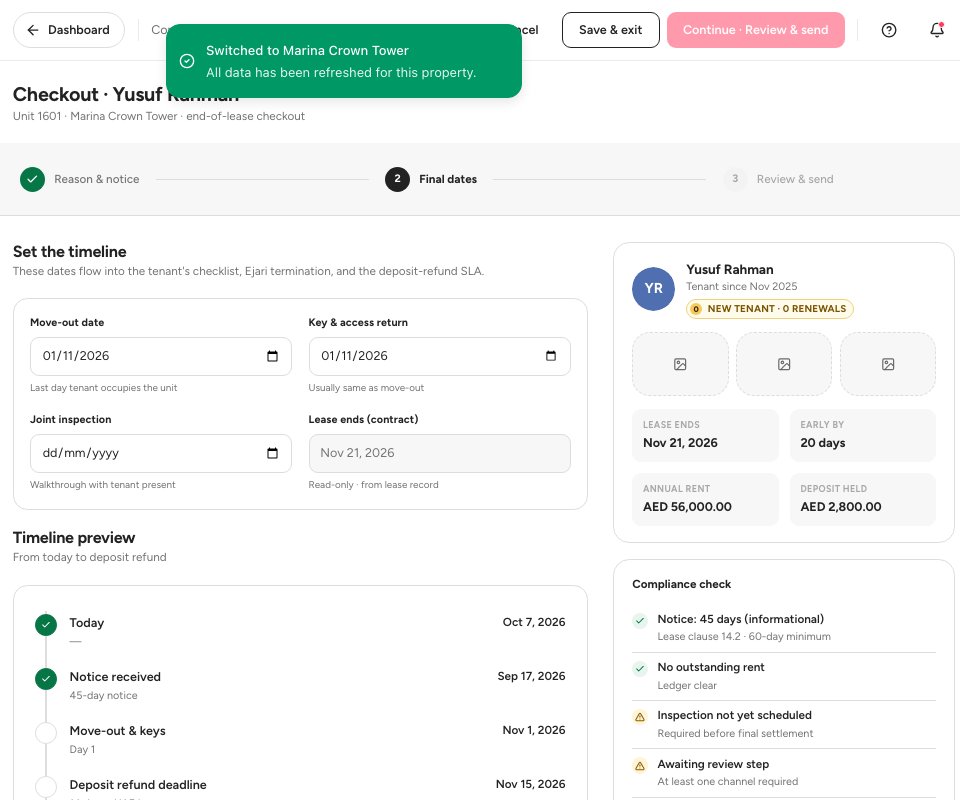960x800 pixels.
Task: Click the YR tenant avatar
Action: pyautogui.click(x=653, y=289)
